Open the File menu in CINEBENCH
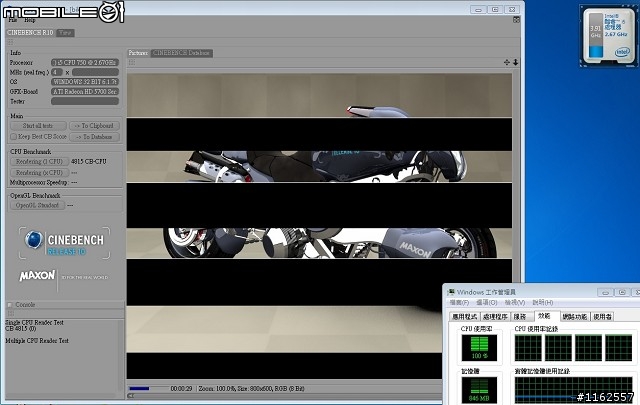The height and width of the screenshot is (405, 640). tap(13, 20)
